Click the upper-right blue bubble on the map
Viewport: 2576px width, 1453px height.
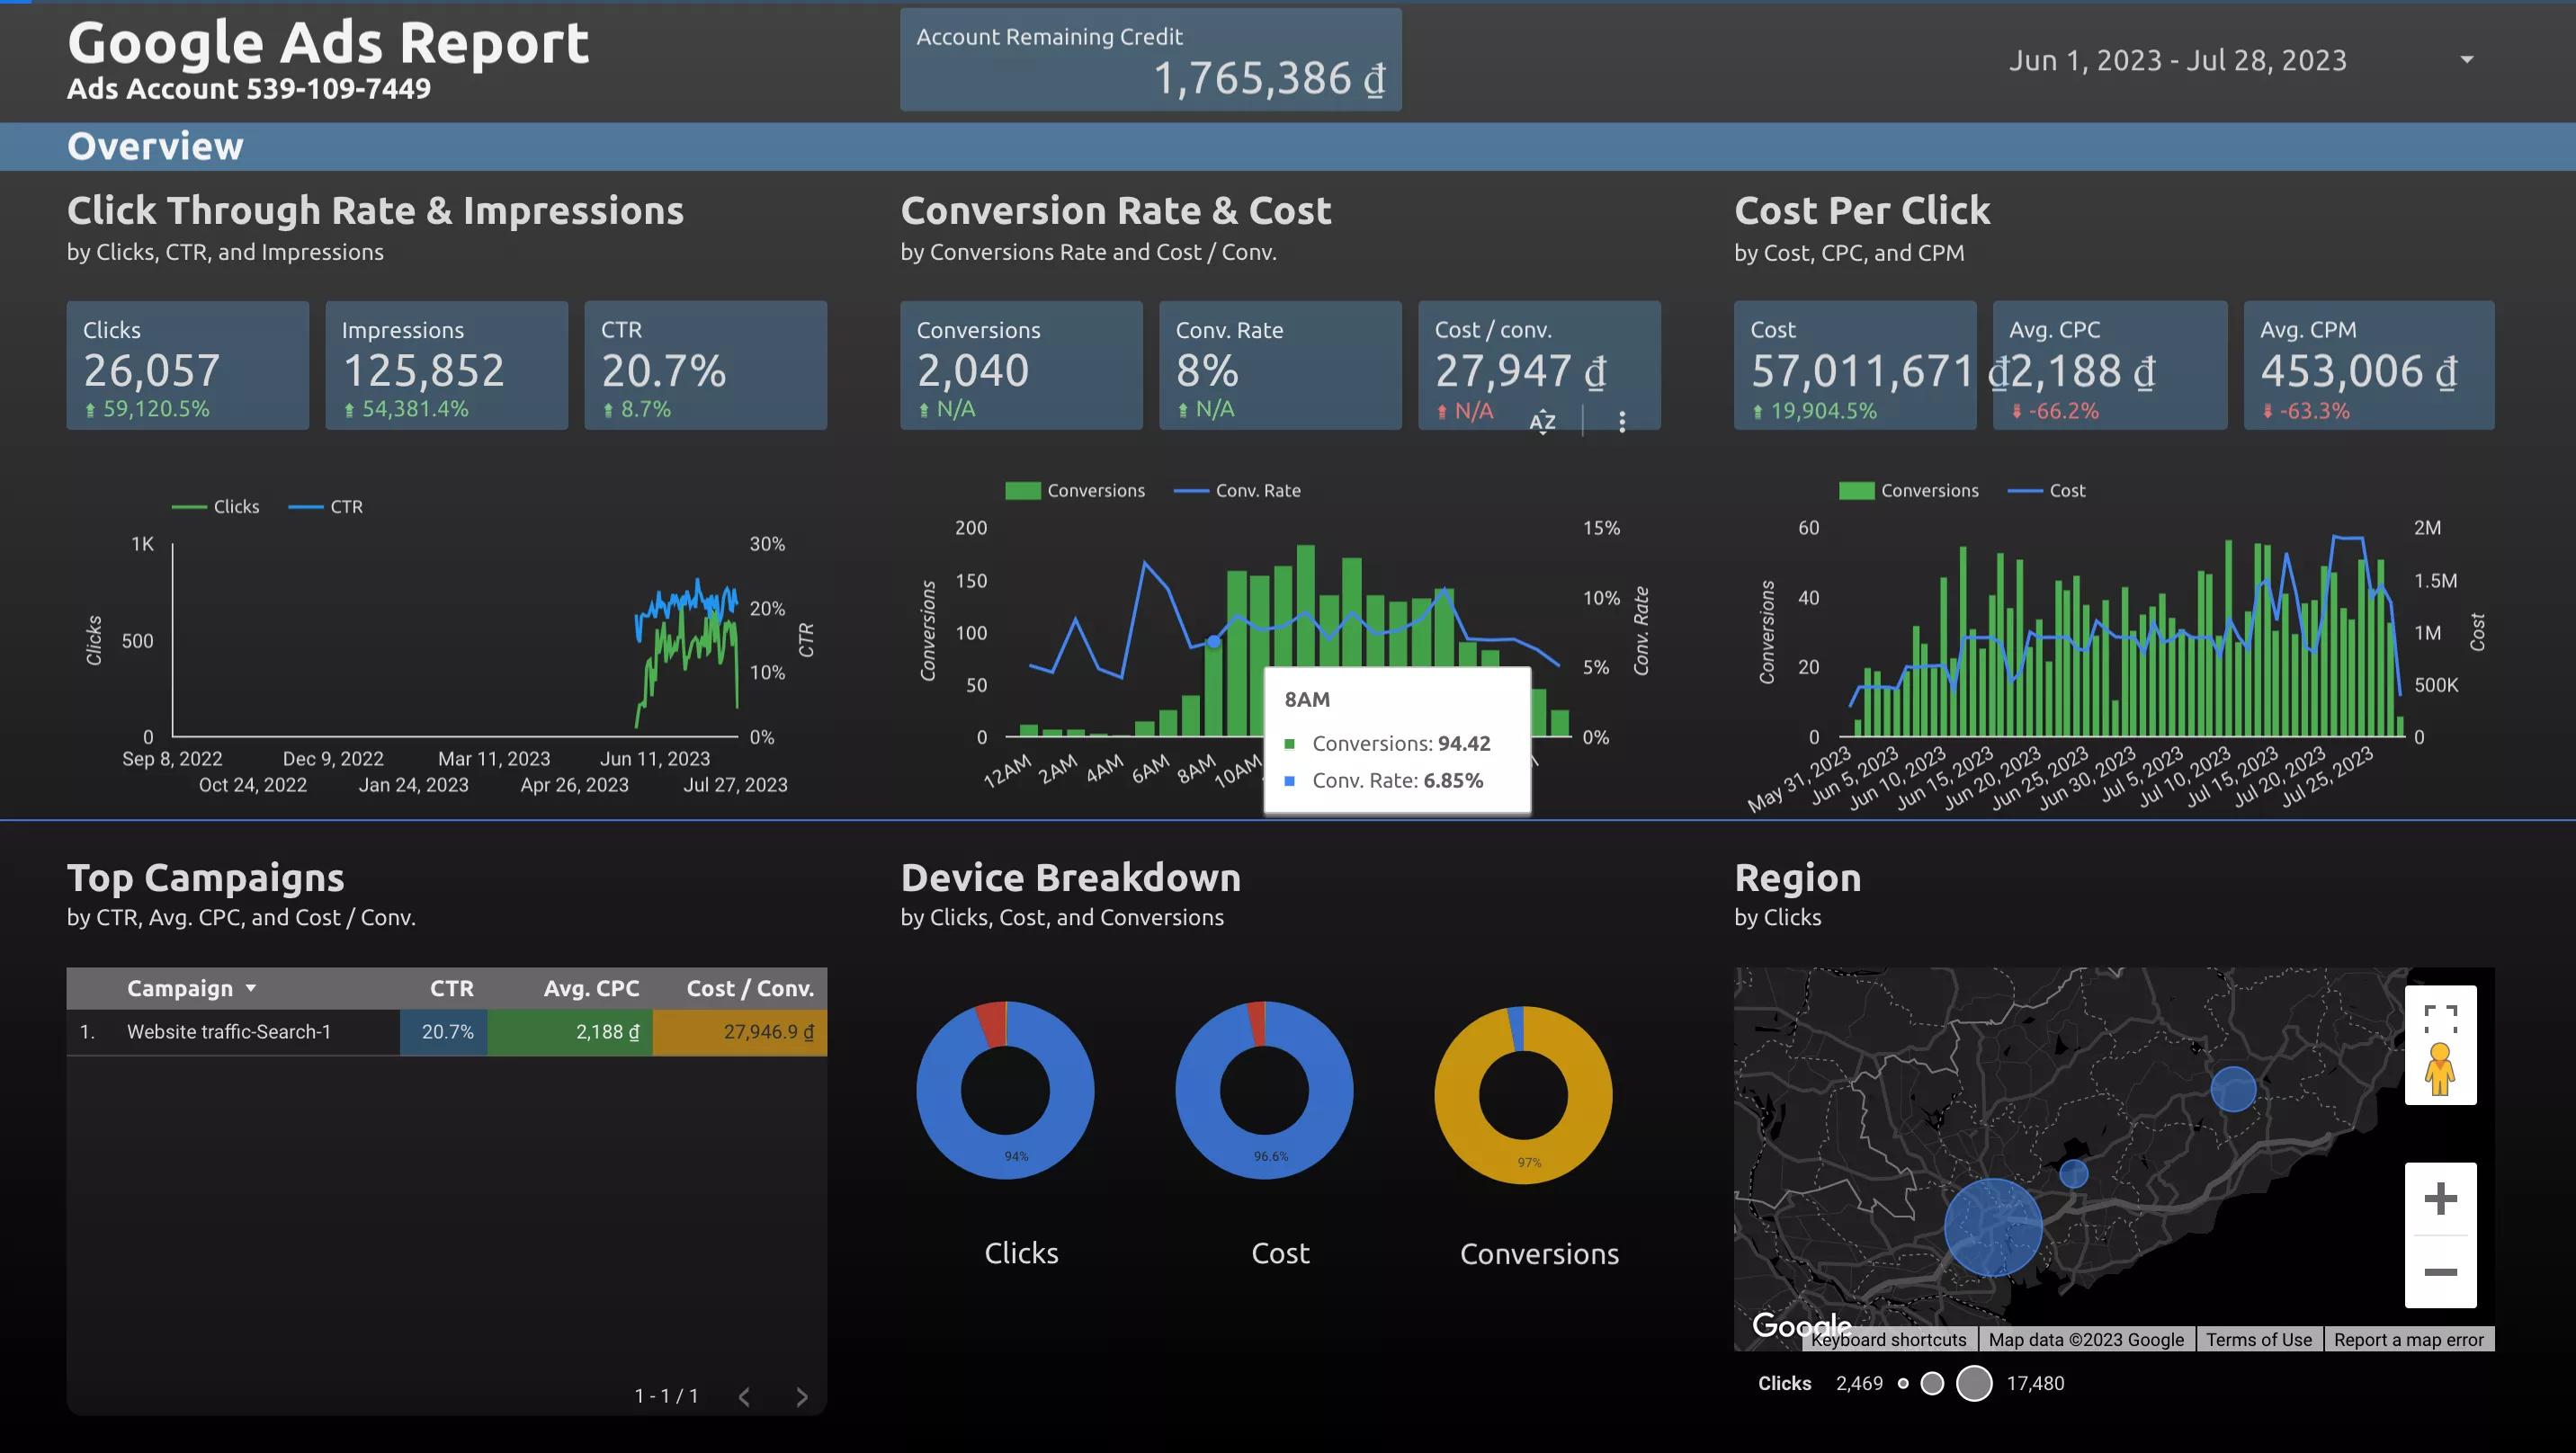pyautogui.click(x=2233, y=1089)
